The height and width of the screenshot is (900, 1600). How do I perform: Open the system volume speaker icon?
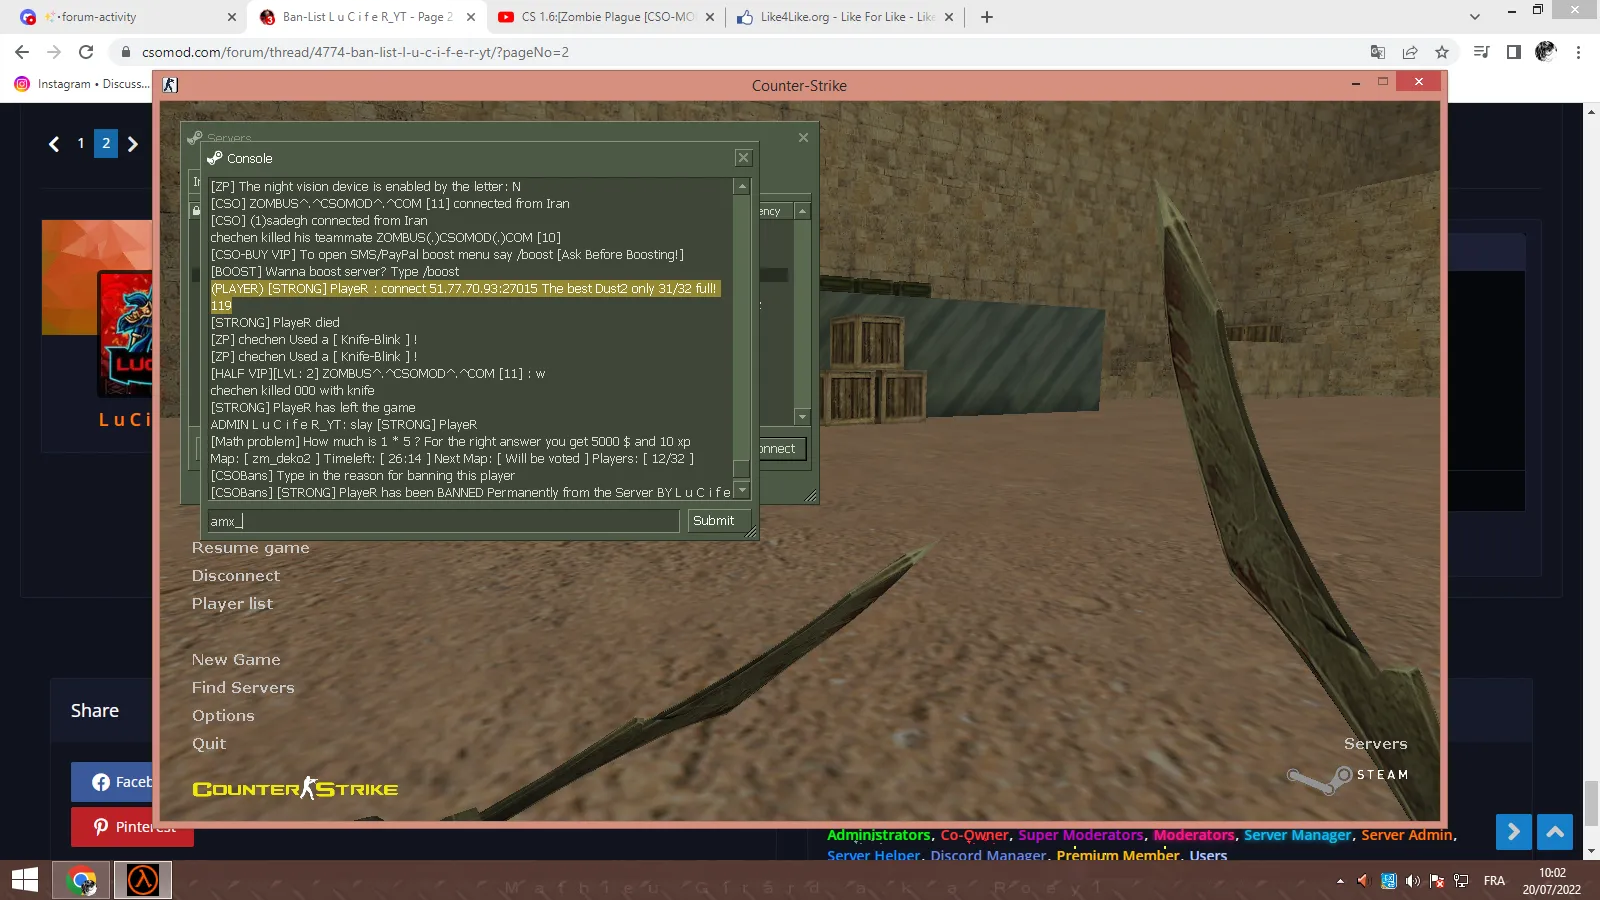pyautogui.click(x=1412, y=881)
